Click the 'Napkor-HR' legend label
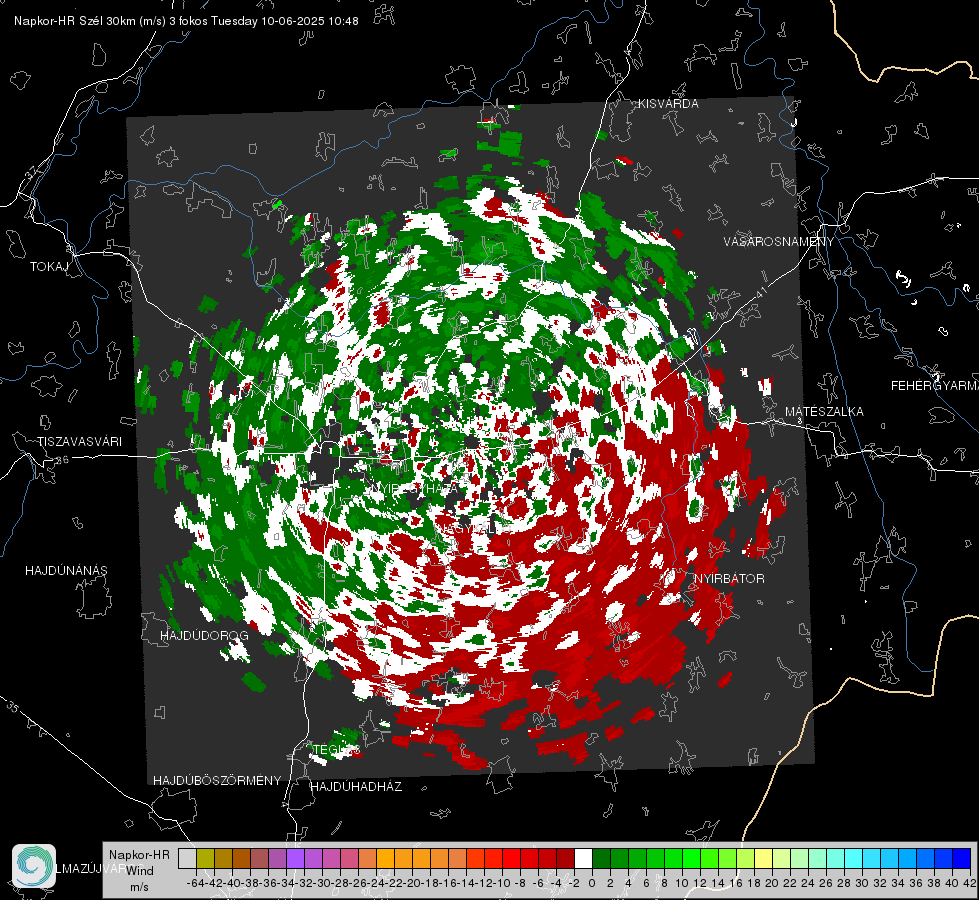 pos(139,854)
